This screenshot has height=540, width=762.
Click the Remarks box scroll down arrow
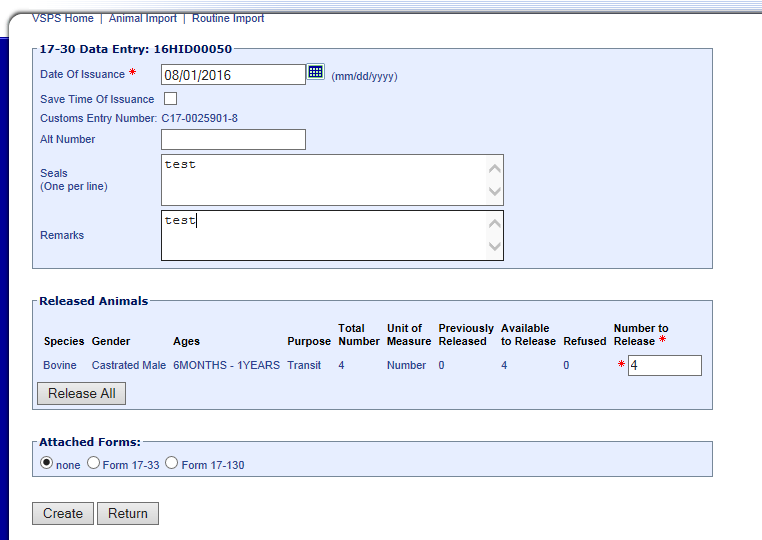point(495,246)
